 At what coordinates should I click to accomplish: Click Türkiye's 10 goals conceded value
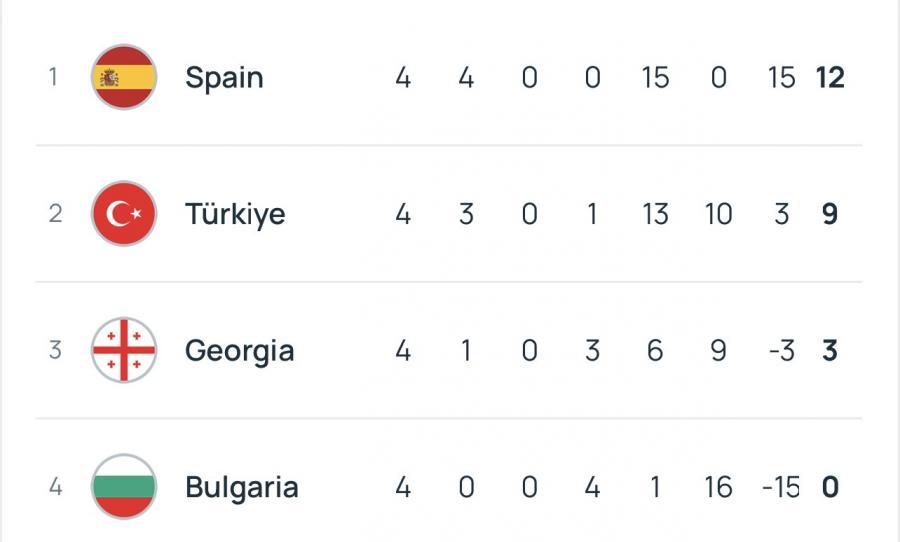coord(718,214)
